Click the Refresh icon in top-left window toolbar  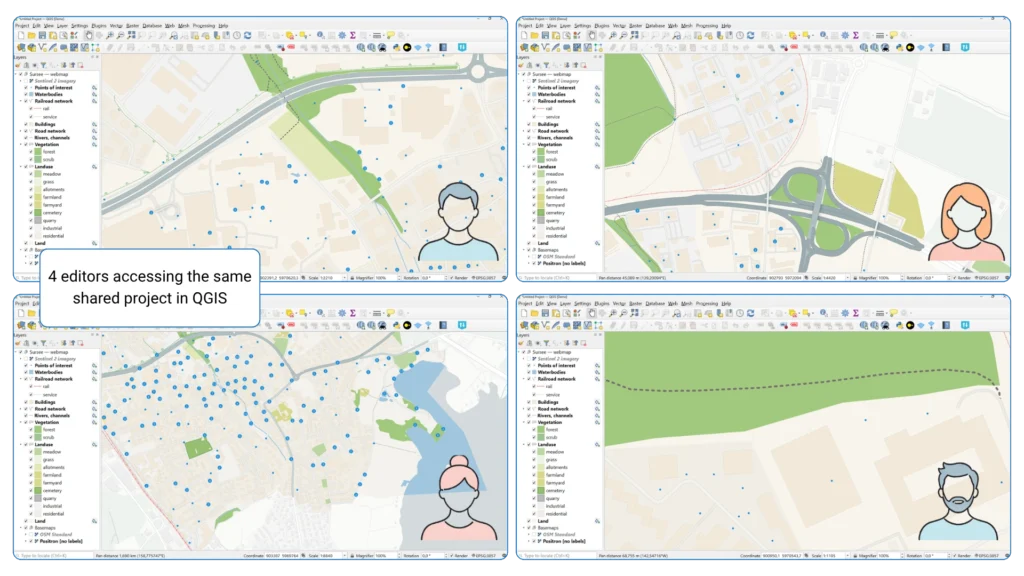(x=247, y=35)
